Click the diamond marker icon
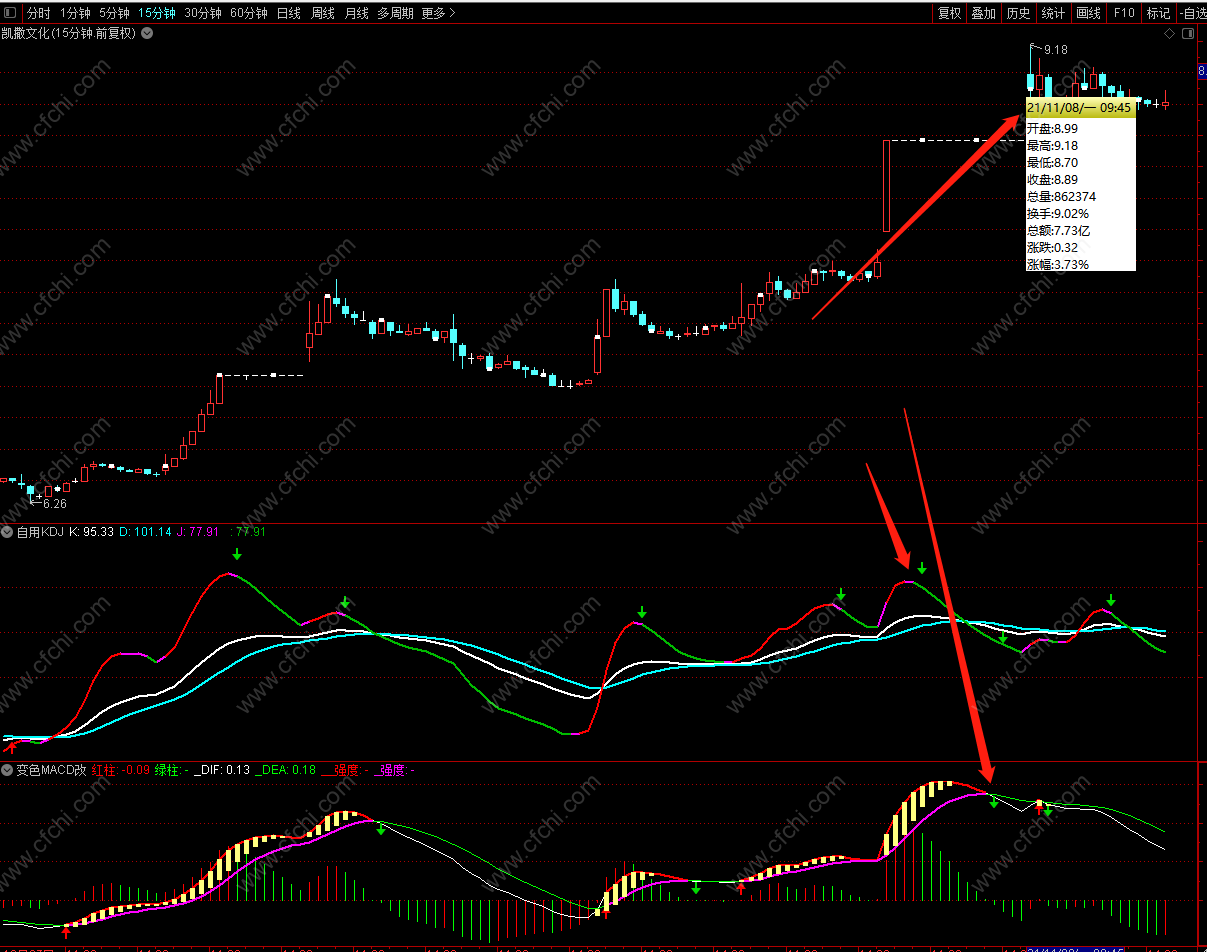 coord(1169,33)
